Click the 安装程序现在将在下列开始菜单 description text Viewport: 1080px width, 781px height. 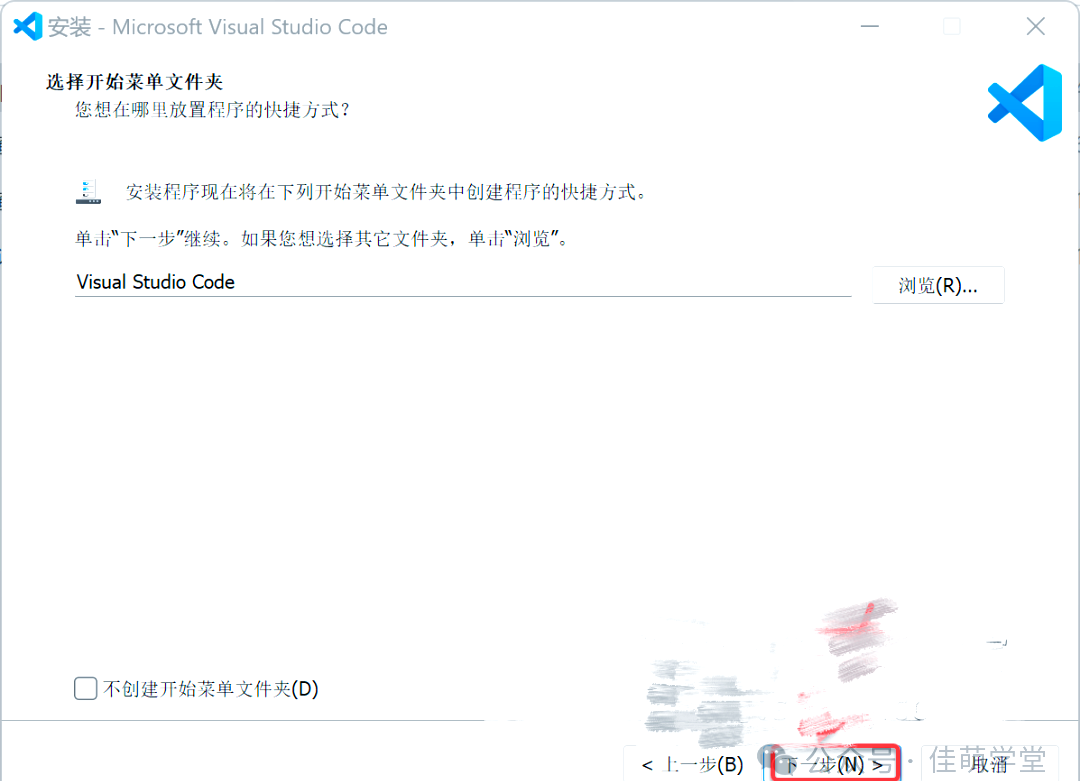coord(386,192)
